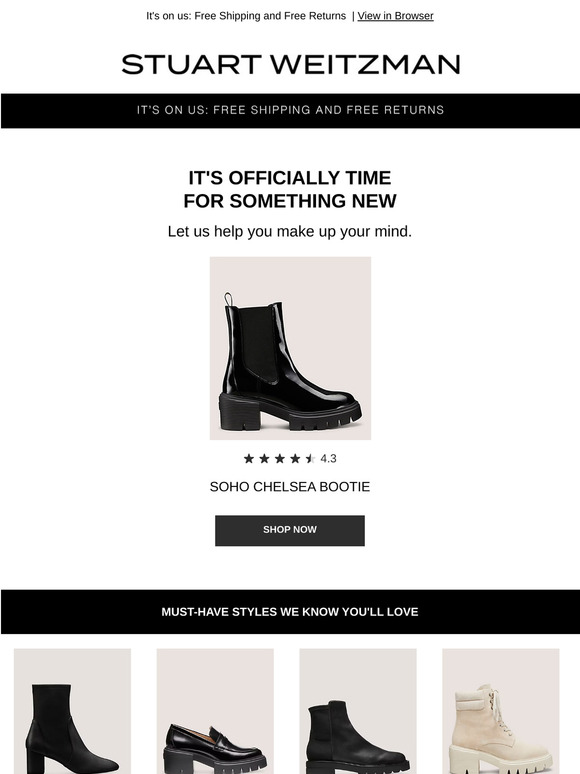The width and height of the screenshot is (580, 774).
Task: Open the black heeled sock bootie image
Action: tap(73, 711)
